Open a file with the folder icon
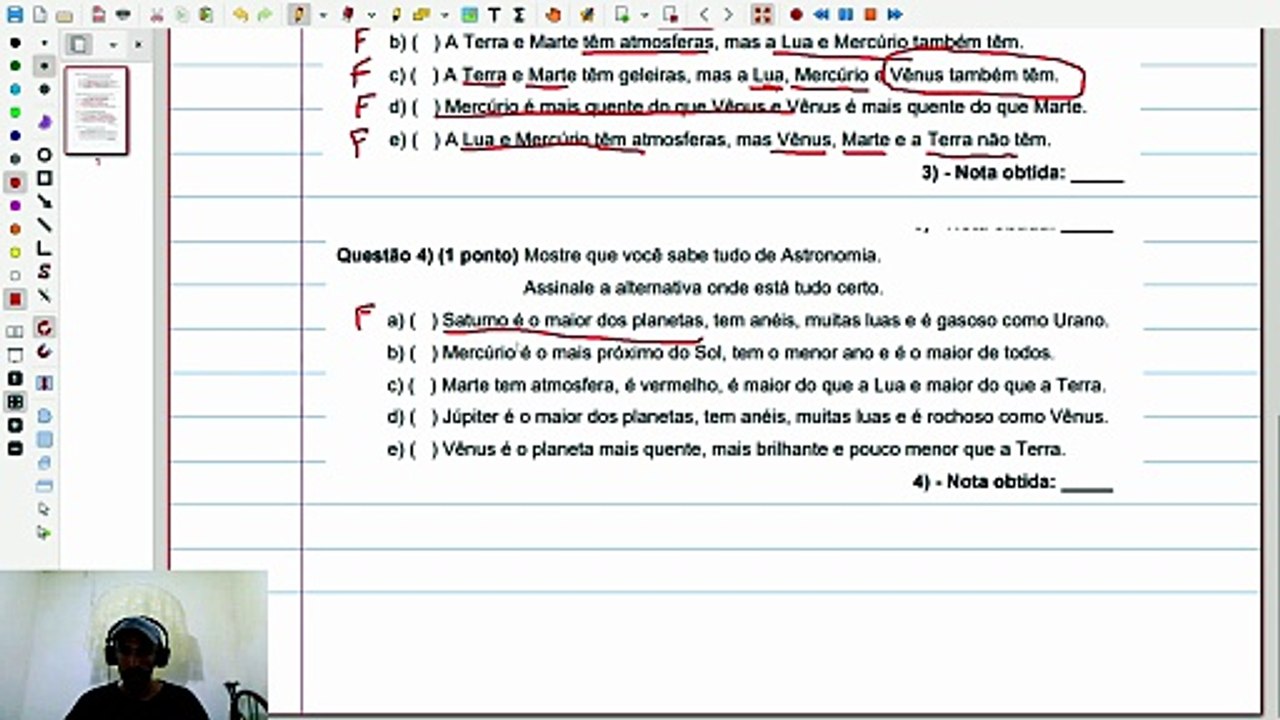Viewport: 1280px width, 720px height. coord(64,16)
